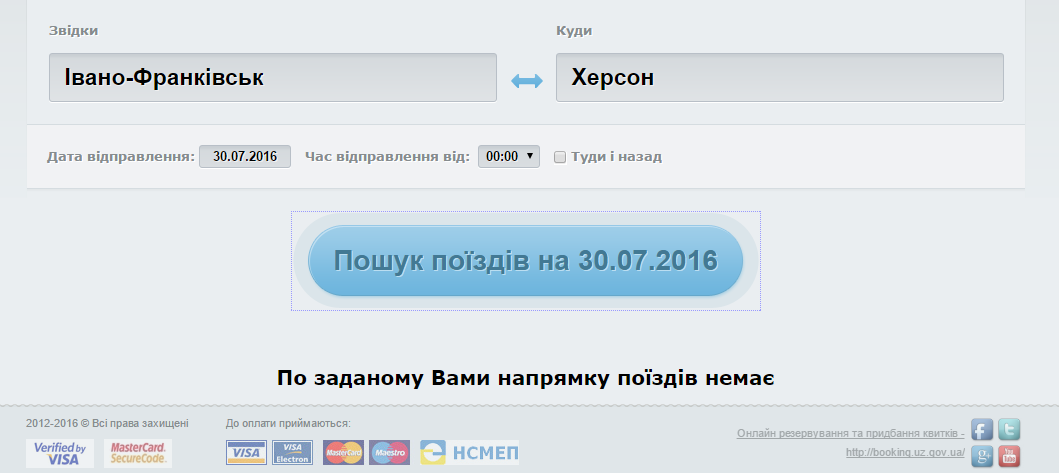Viewport: 1059px width, 473px height.
Task: Click the plain VISA card icon
Action: point(246,453)
